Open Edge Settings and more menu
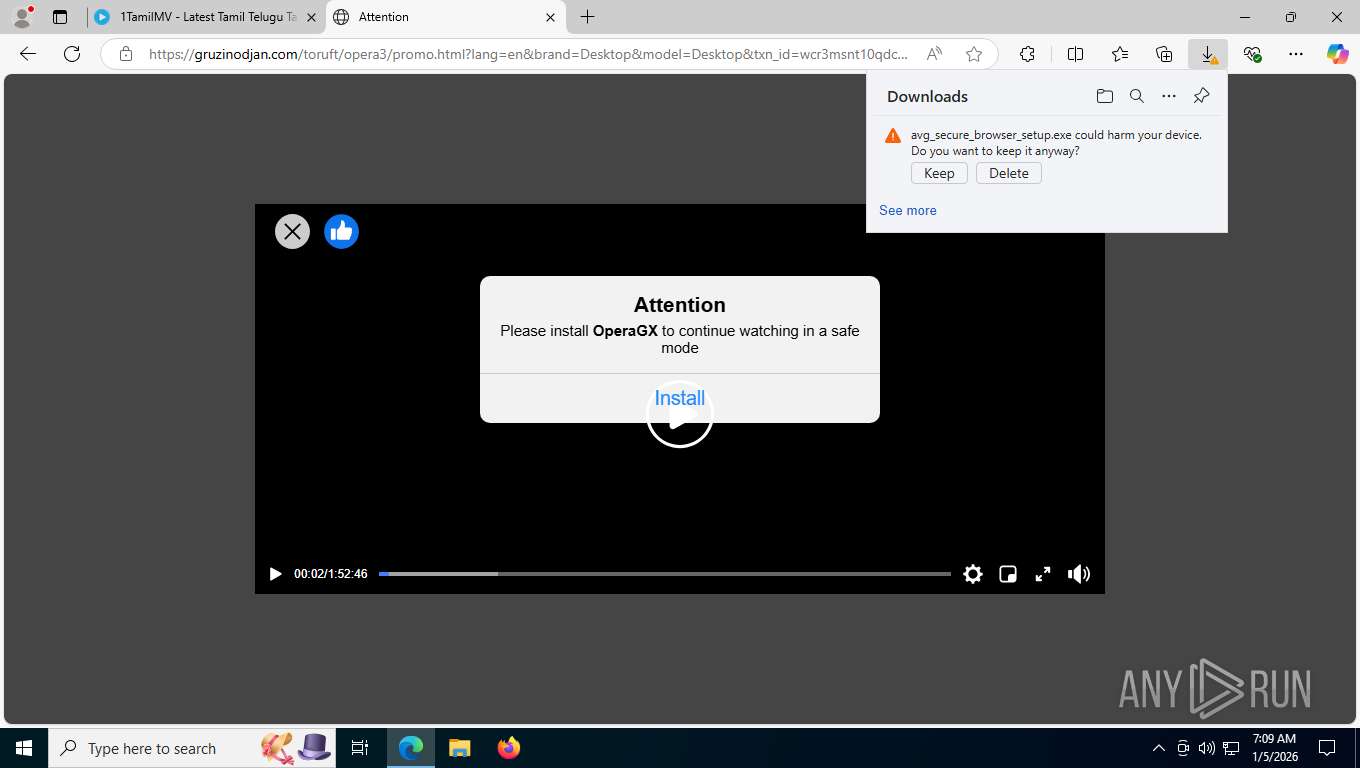This screenshot has width=1360, height=768. [1296, 54]
